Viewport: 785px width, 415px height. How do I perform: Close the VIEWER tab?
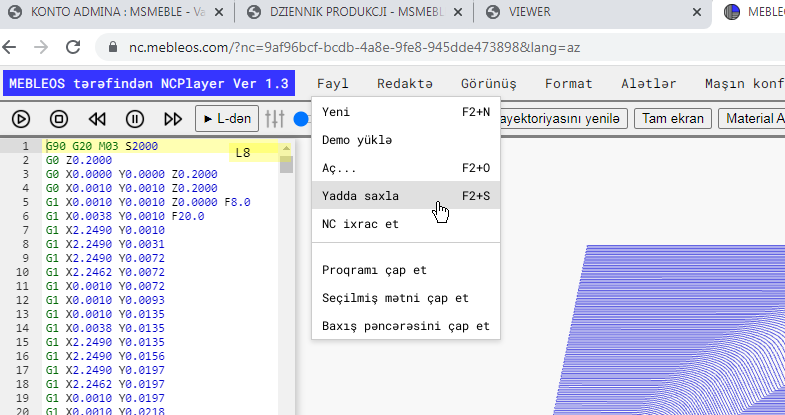(696, 13)
